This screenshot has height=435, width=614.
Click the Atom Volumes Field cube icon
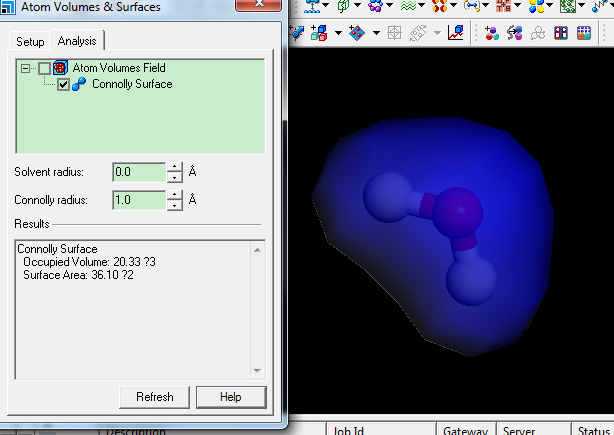tap(60, 68)
